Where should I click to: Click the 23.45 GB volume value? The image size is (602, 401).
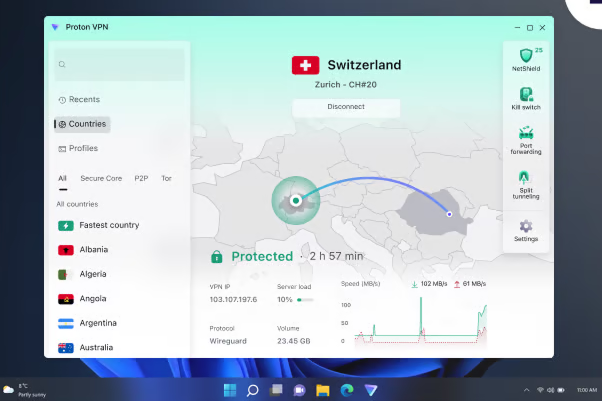[x=294, y=341]
